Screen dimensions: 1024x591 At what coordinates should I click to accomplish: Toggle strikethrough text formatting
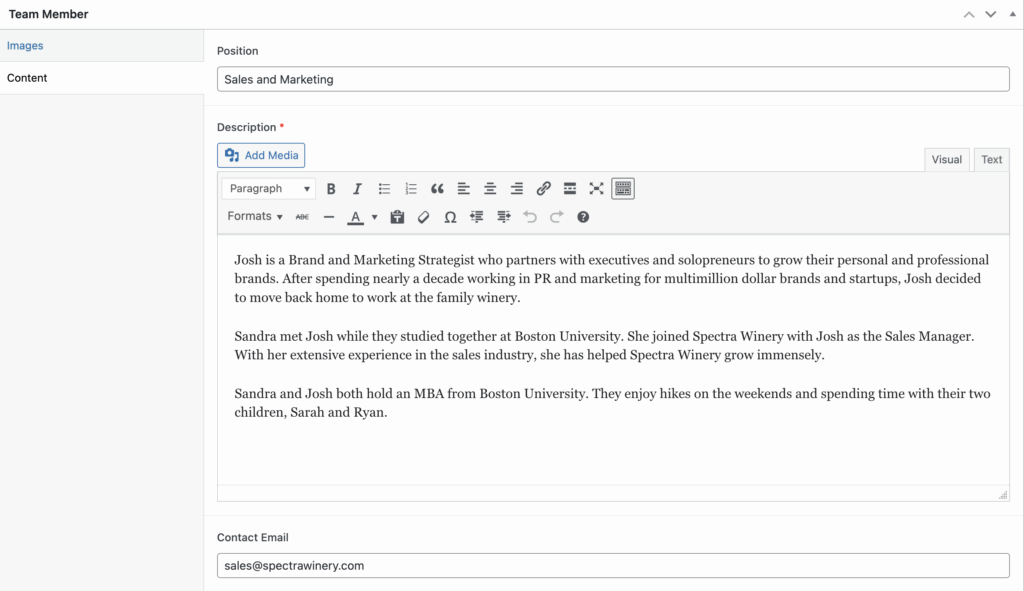pos(302,217)
